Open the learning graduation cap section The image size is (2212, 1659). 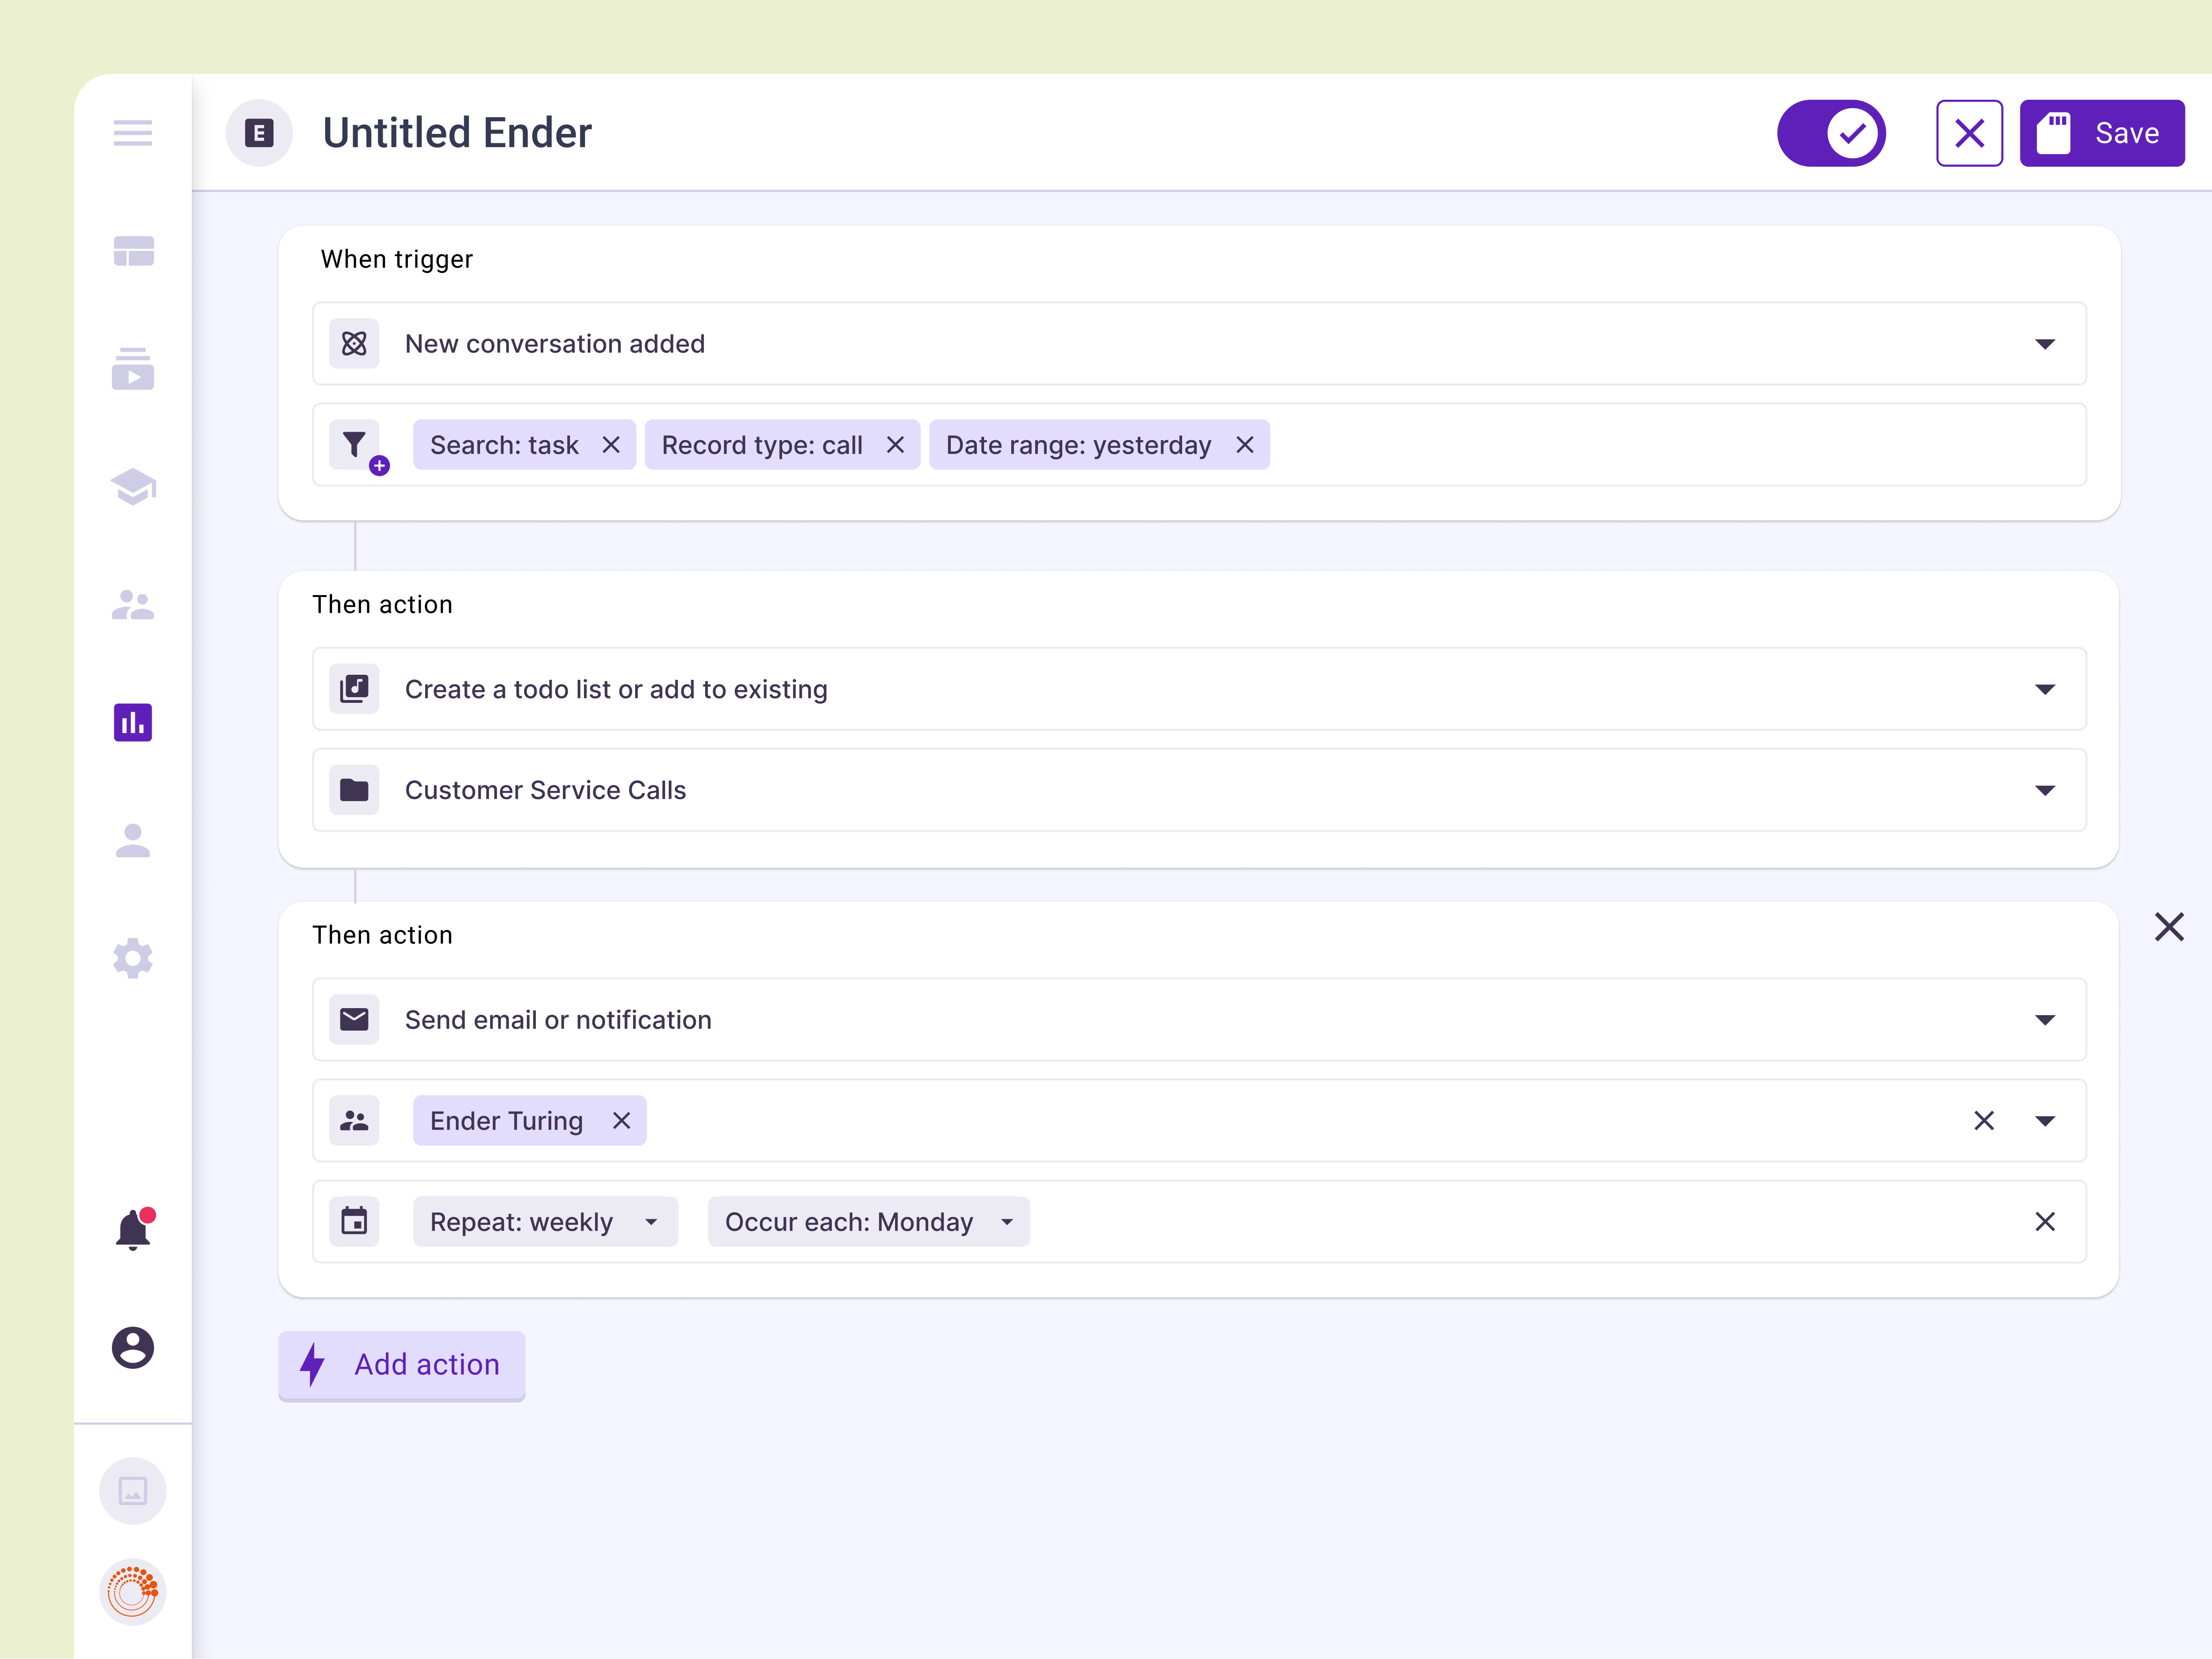[131, 487]
